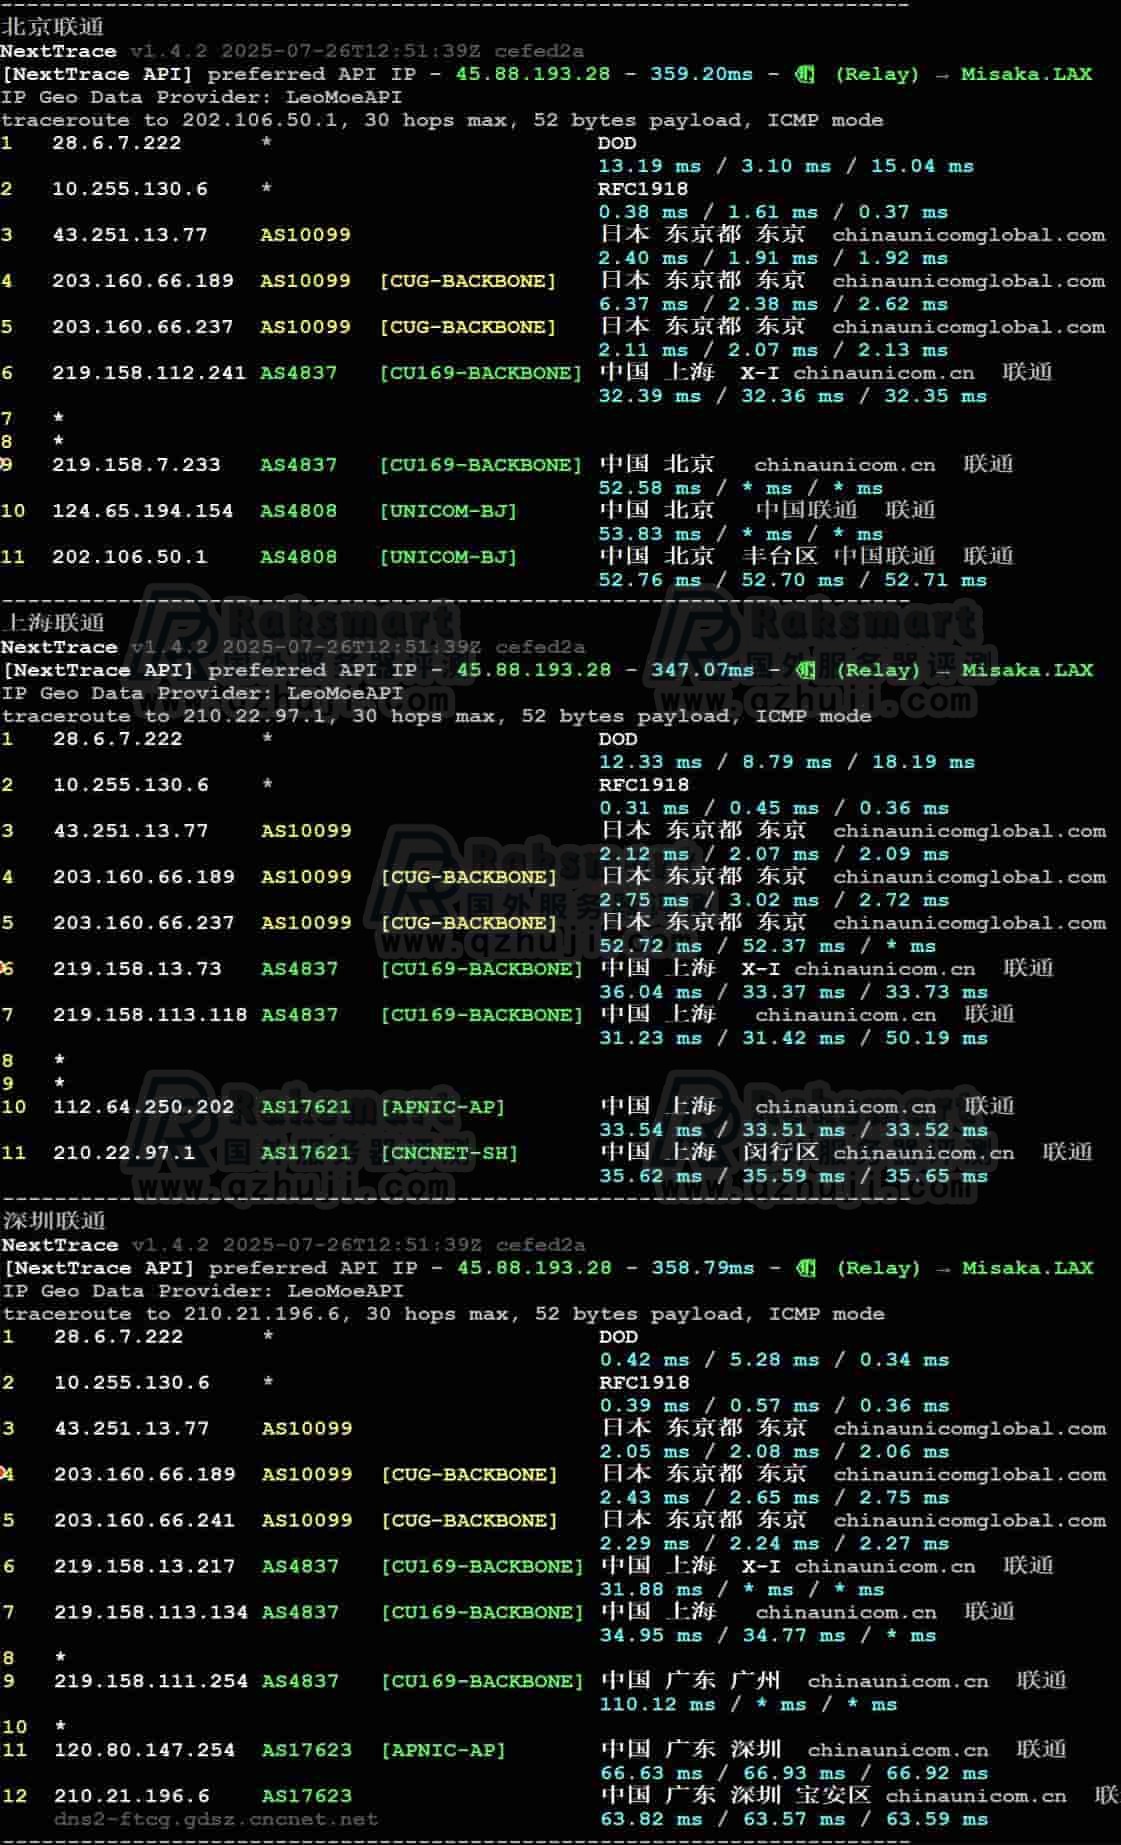Image resolution: width=1121 pixels, height=1845 pixels.
Task: Click hop IP address 219.158.112.241
Action: (149, 373)
